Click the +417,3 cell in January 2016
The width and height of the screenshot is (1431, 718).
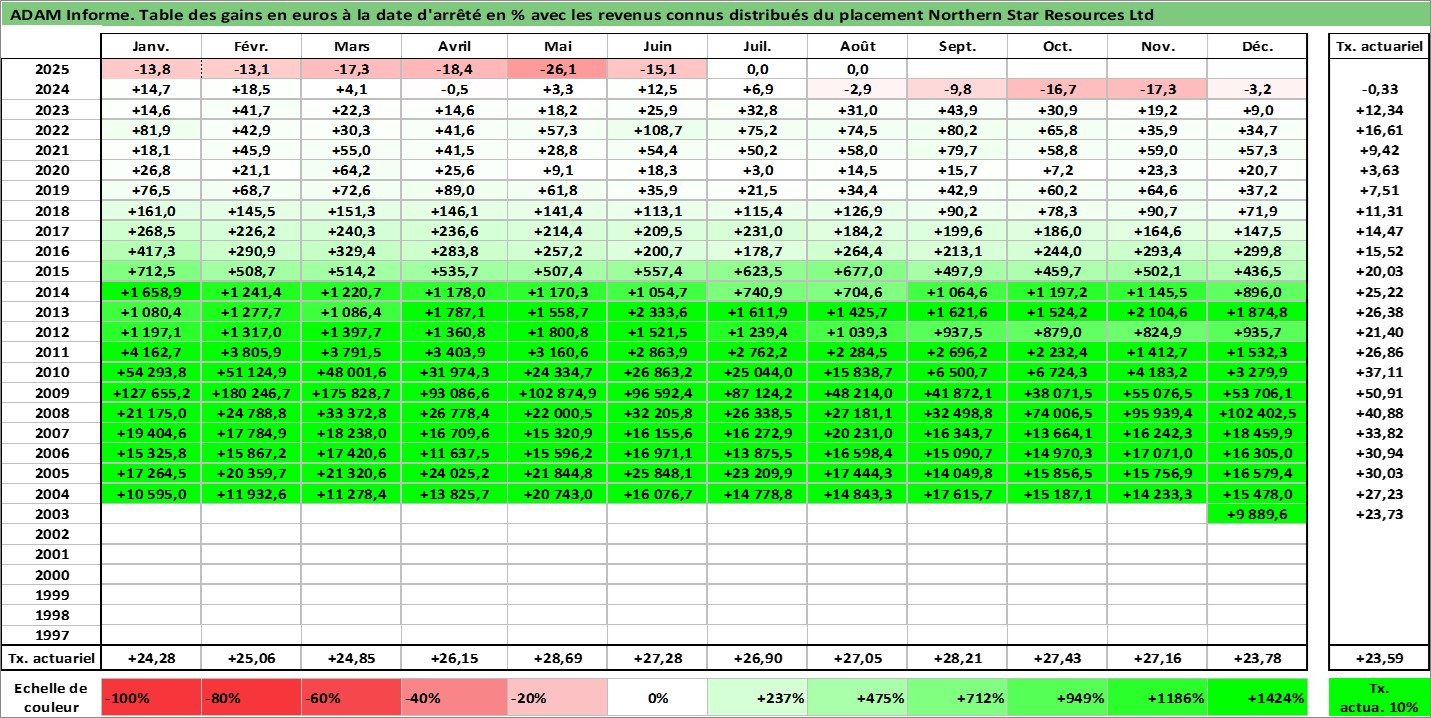(x=152, y=252)
